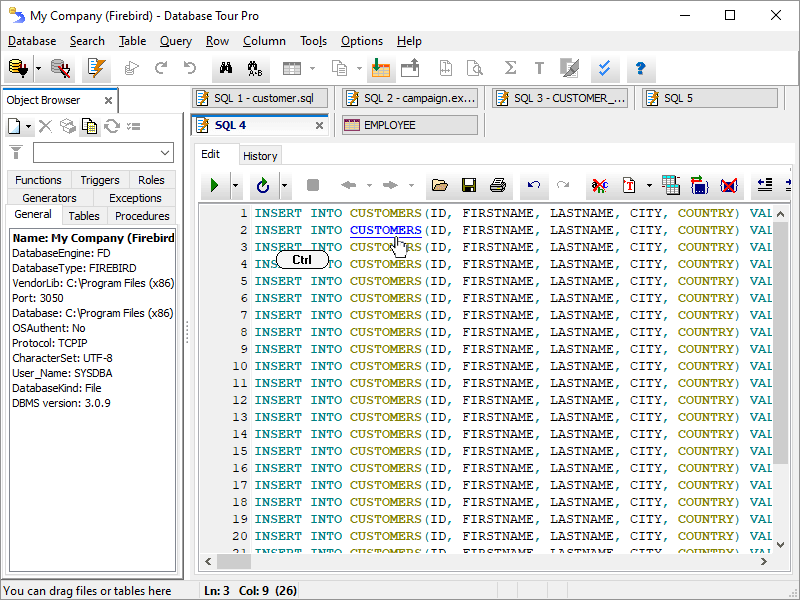This screenshot has height=600, width=800.
Task: Open the Query menu
Action: tap(175, 41)
